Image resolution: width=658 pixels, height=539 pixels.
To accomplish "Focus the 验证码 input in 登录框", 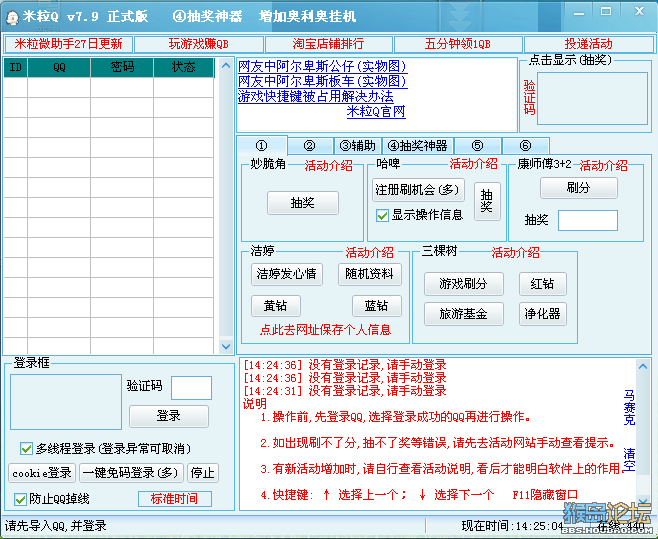I will [191, 387].
